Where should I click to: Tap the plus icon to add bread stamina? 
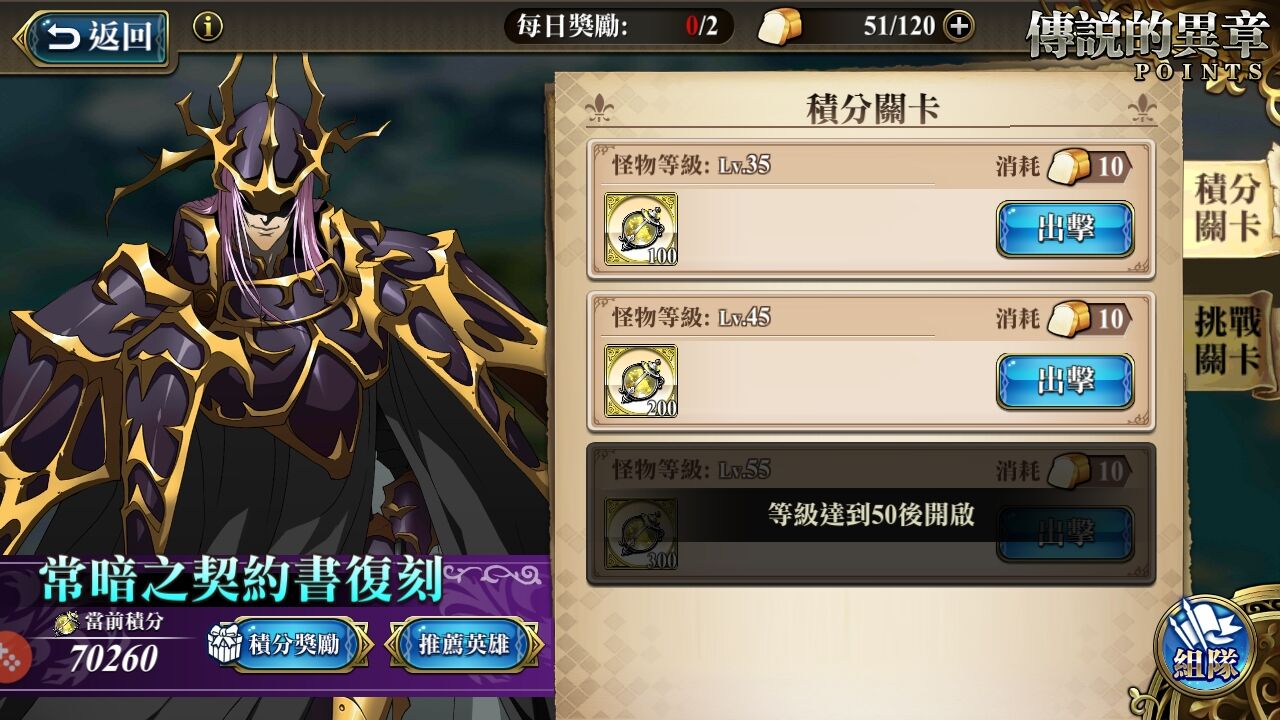coord(958,27)
